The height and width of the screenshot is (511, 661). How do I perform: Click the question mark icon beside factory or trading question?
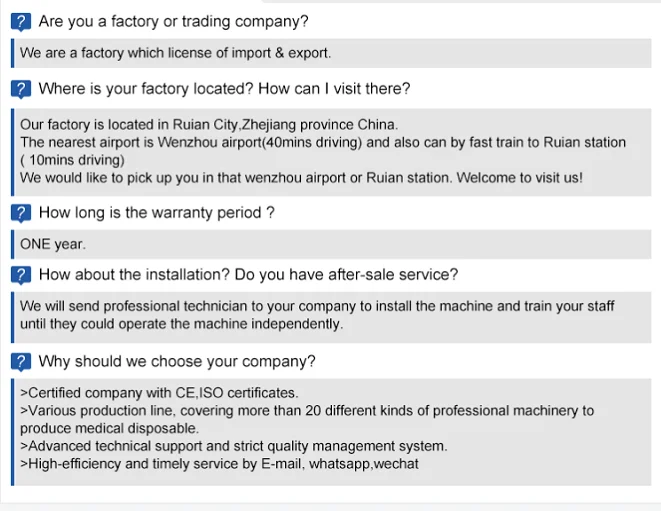click(x=22, y=22)
